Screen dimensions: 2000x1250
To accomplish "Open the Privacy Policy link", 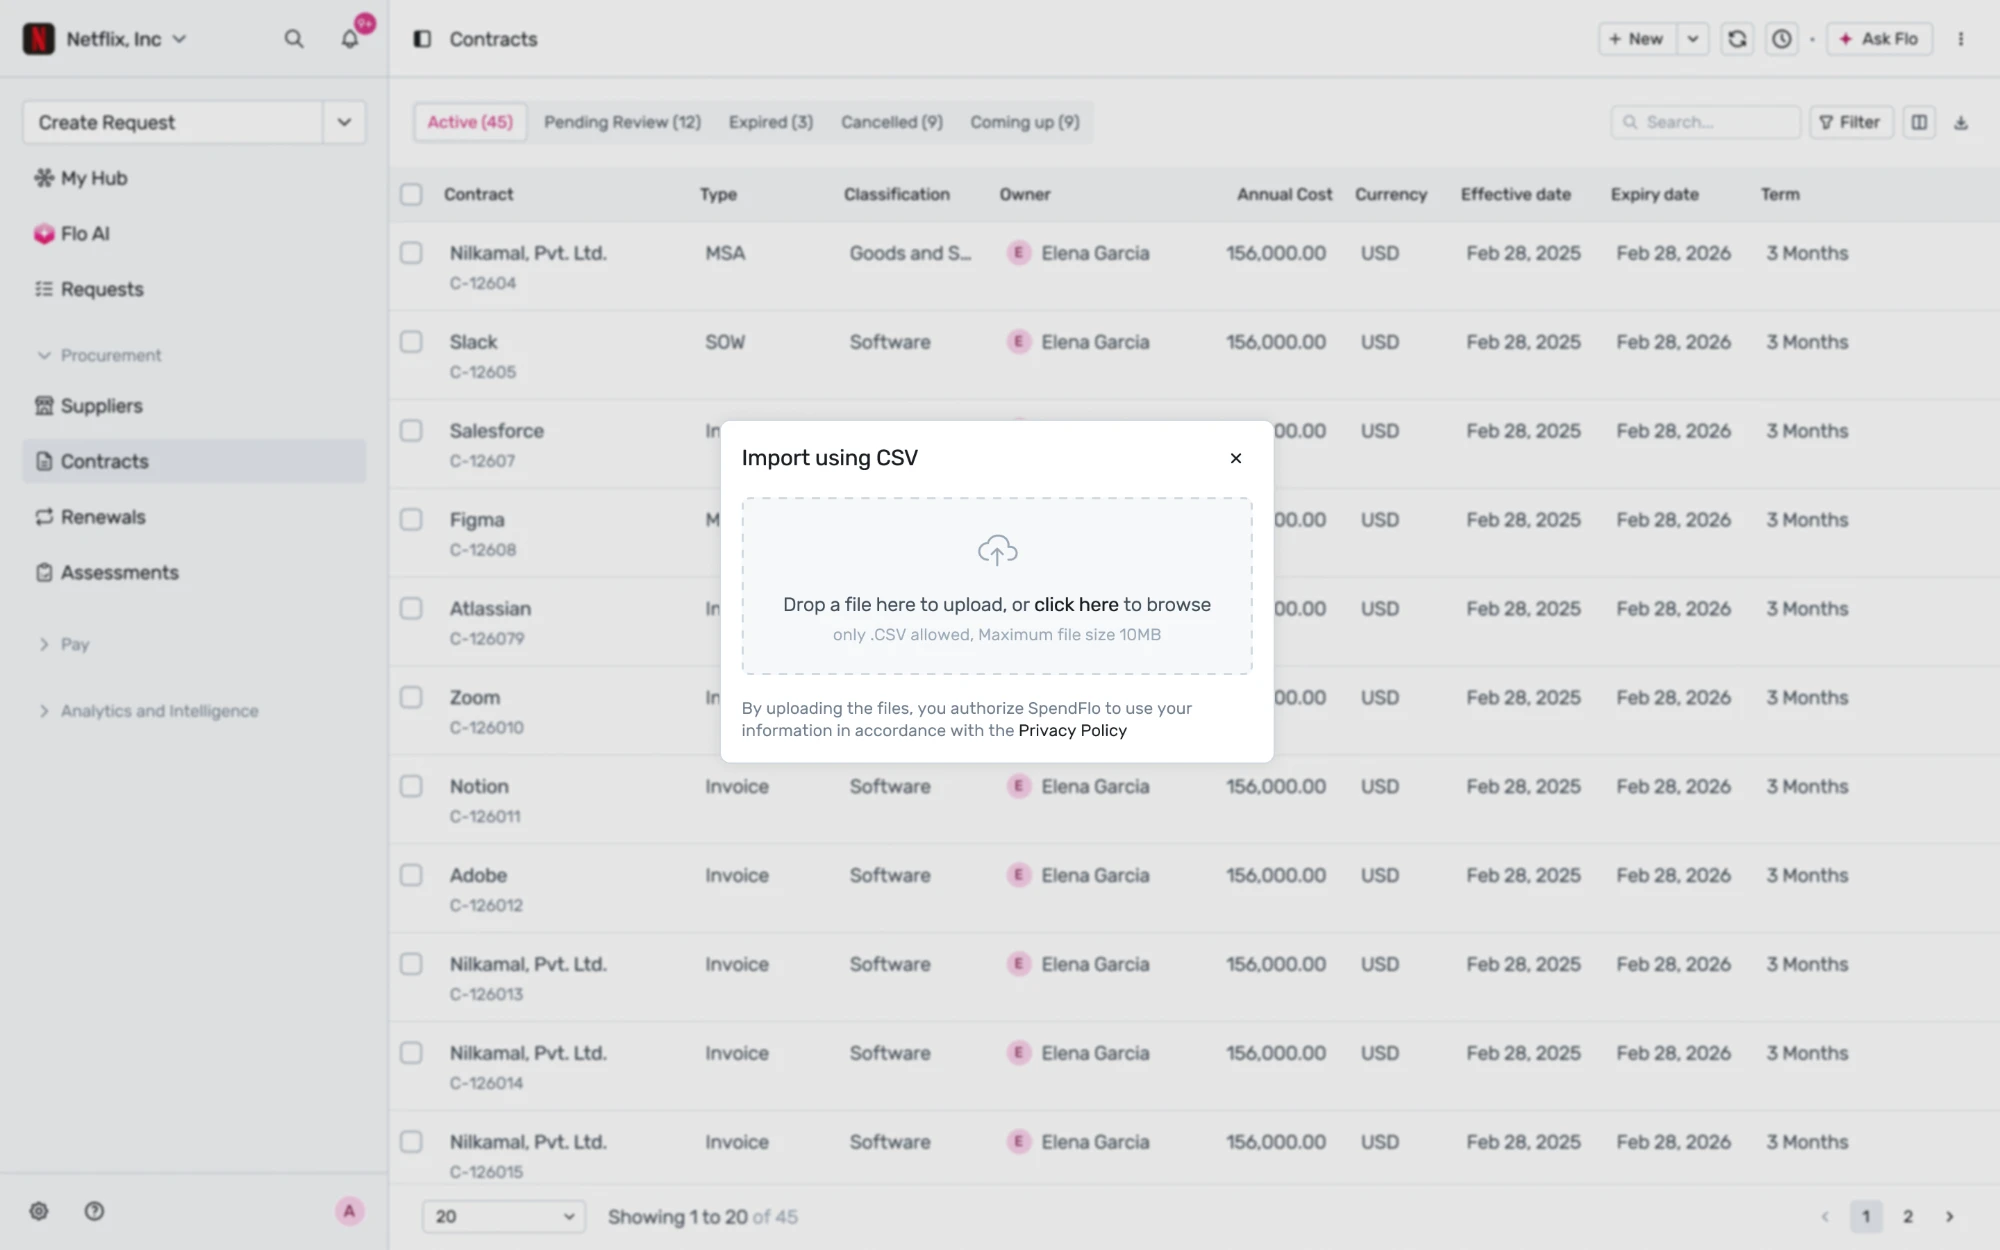I will (1072, 730).
